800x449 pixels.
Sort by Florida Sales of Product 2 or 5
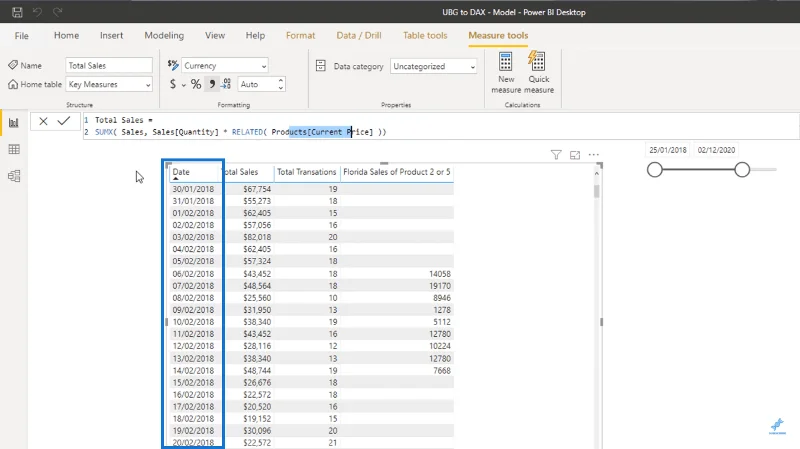pos(397,172)
